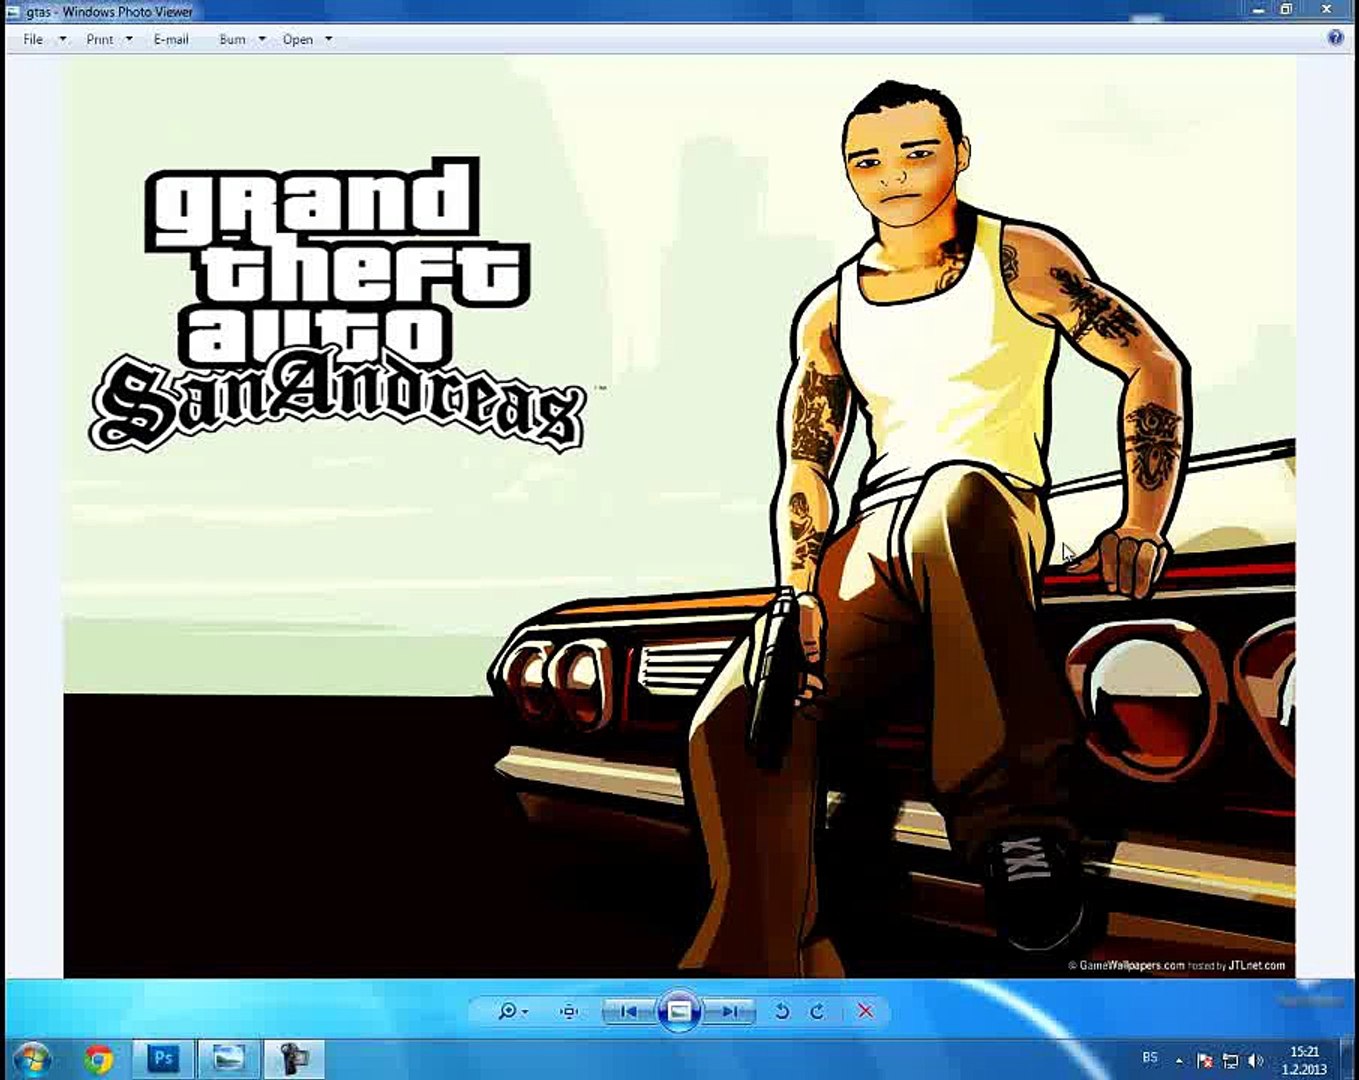1359x1080 pixels.
Task: Click the BS language indicator
Action: [x=1150, y=1058]
